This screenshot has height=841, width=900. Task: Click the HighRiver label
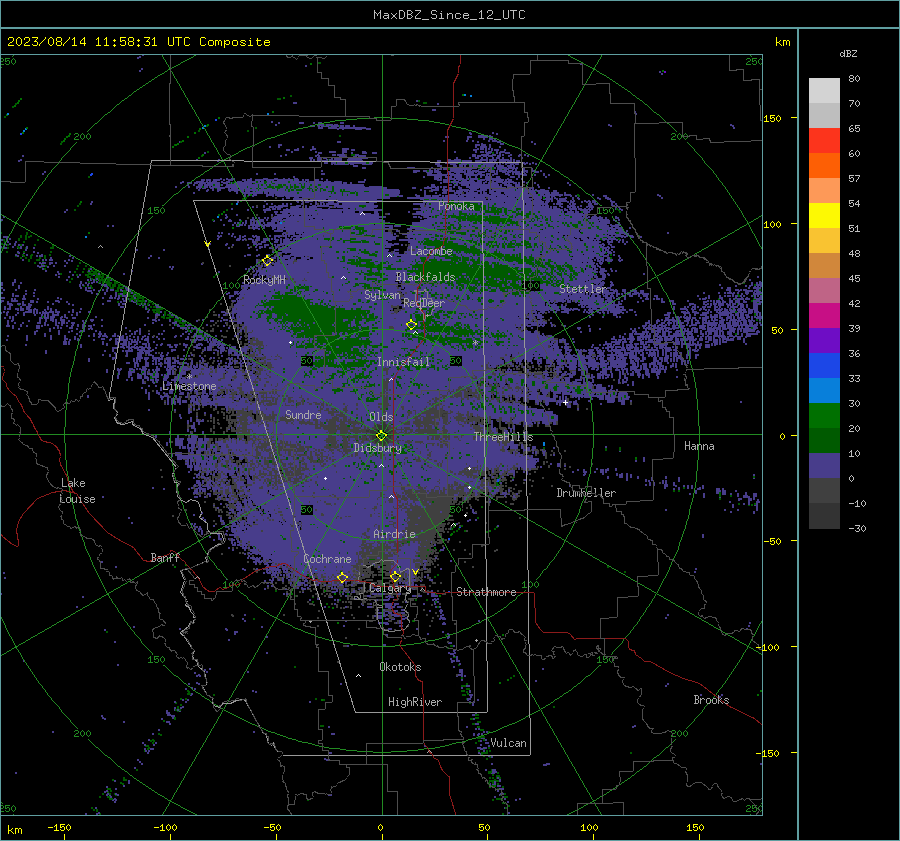coord(415,702)
